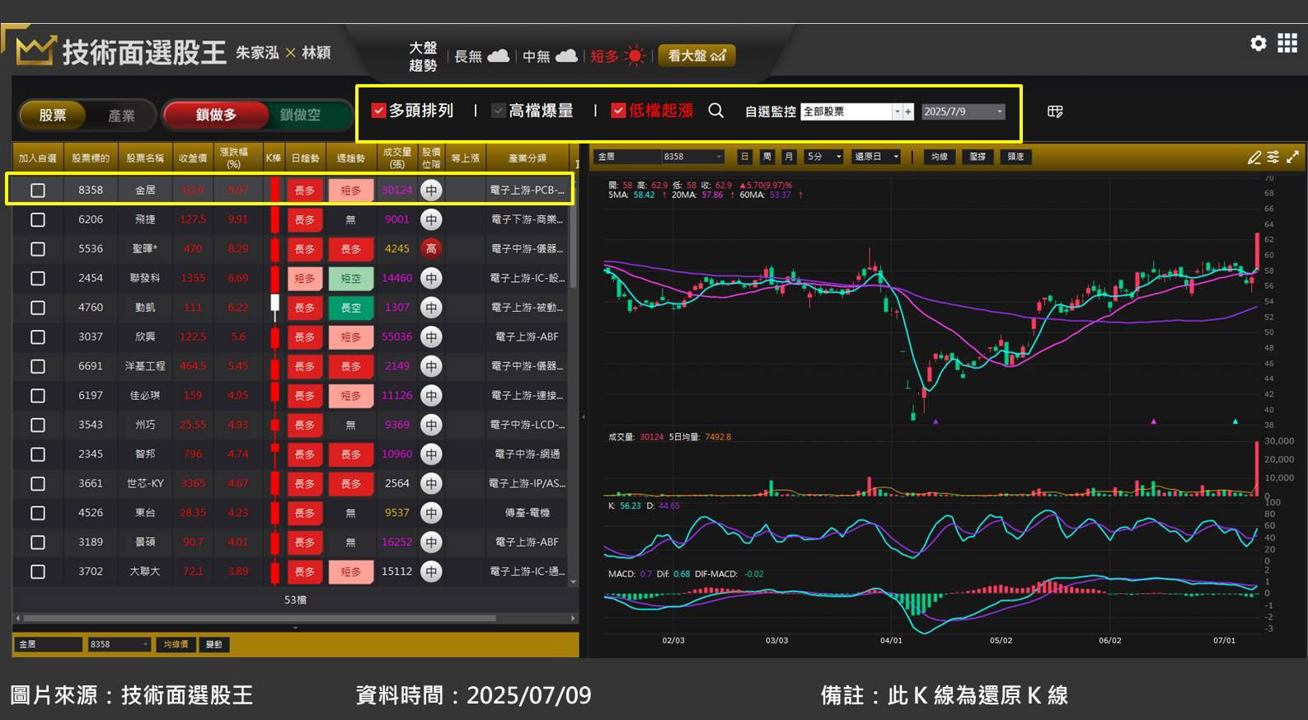Switch chart to 月 period
This screenshot has height=720, width=1308.
[x=789, y=157]
